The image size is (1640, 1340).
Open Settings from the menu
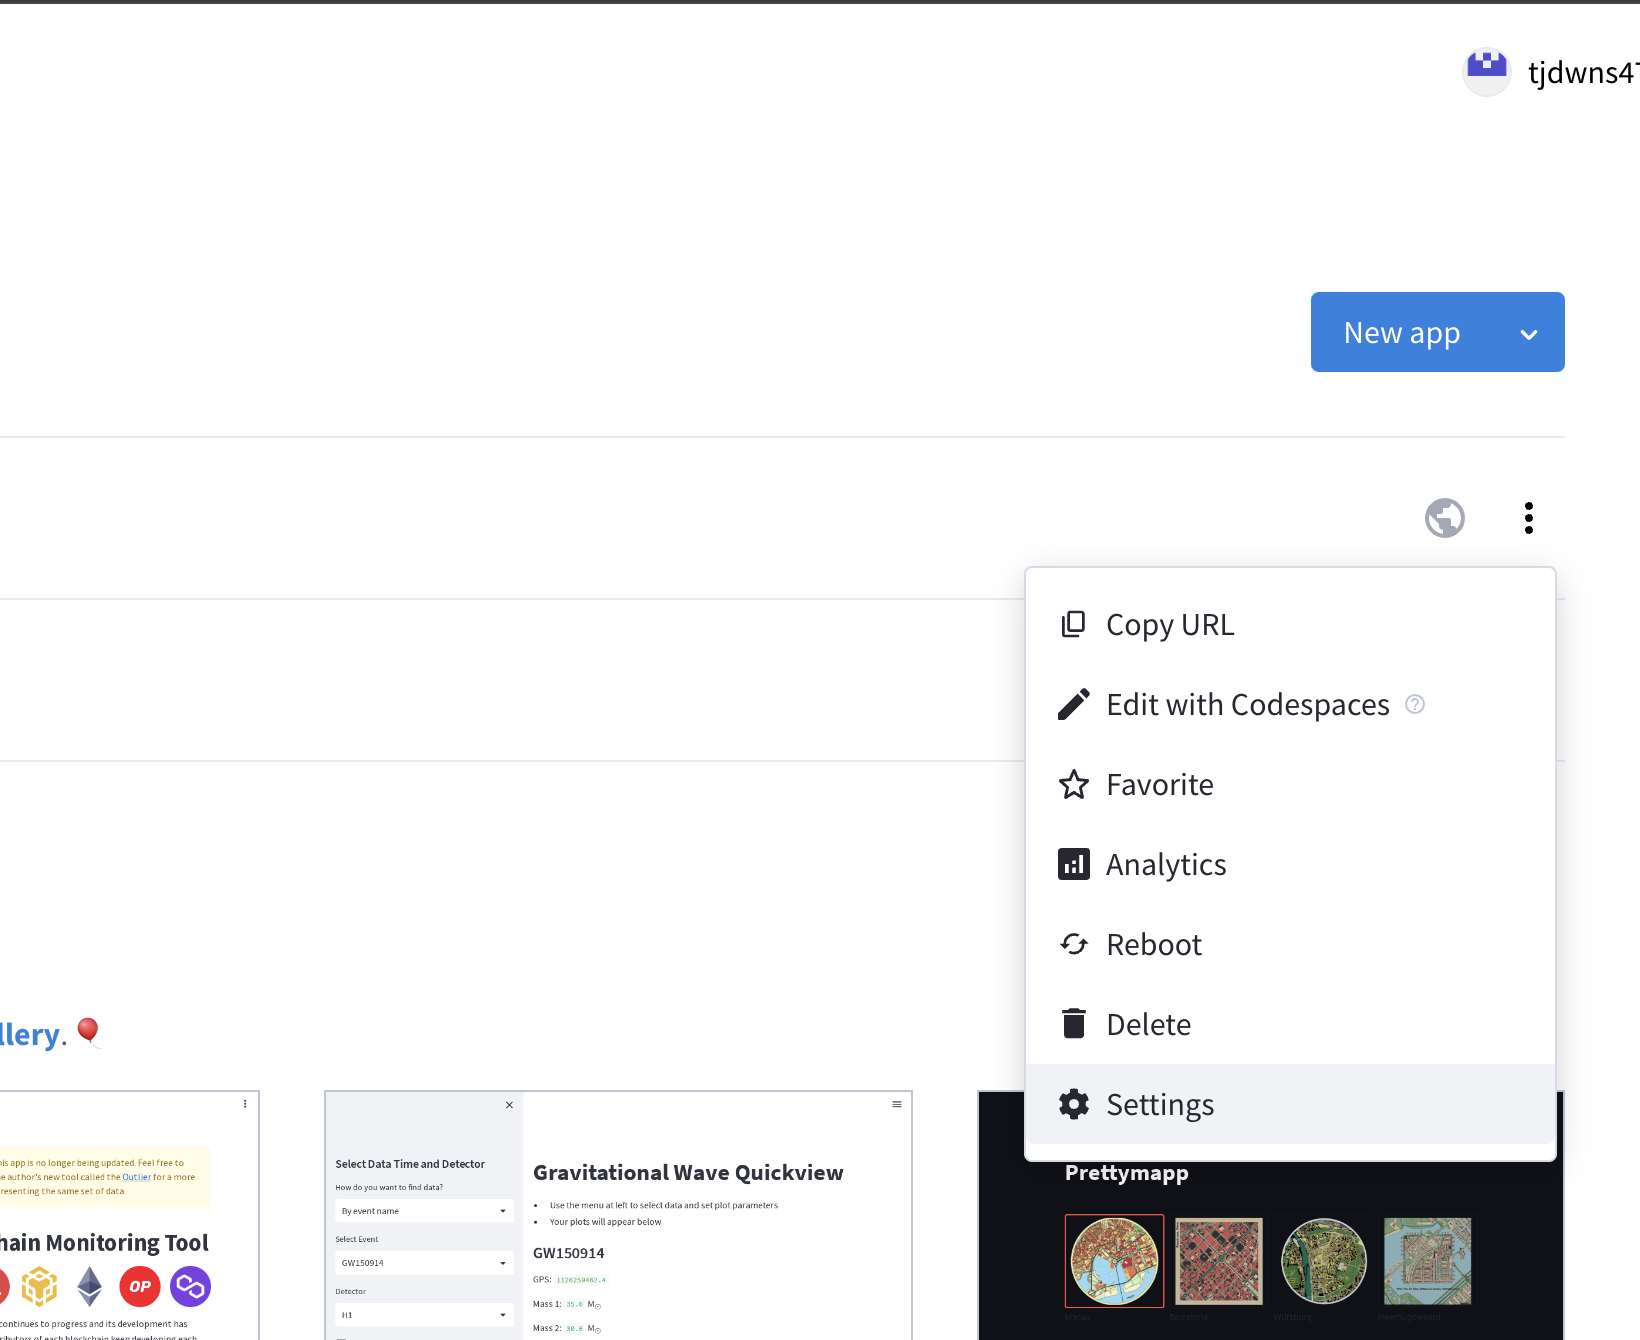(1290, 1104)
